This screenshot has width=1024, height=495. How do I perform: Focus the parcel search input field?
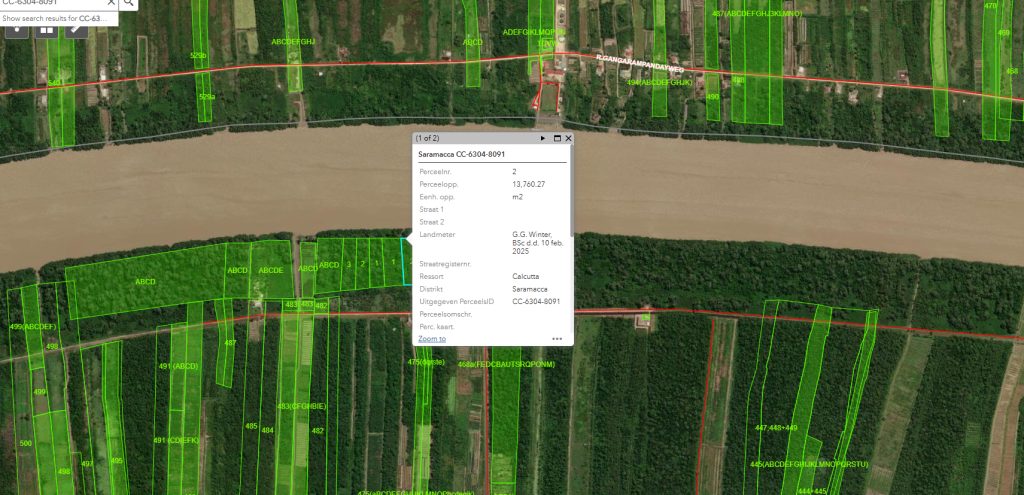tap(50, 3)
